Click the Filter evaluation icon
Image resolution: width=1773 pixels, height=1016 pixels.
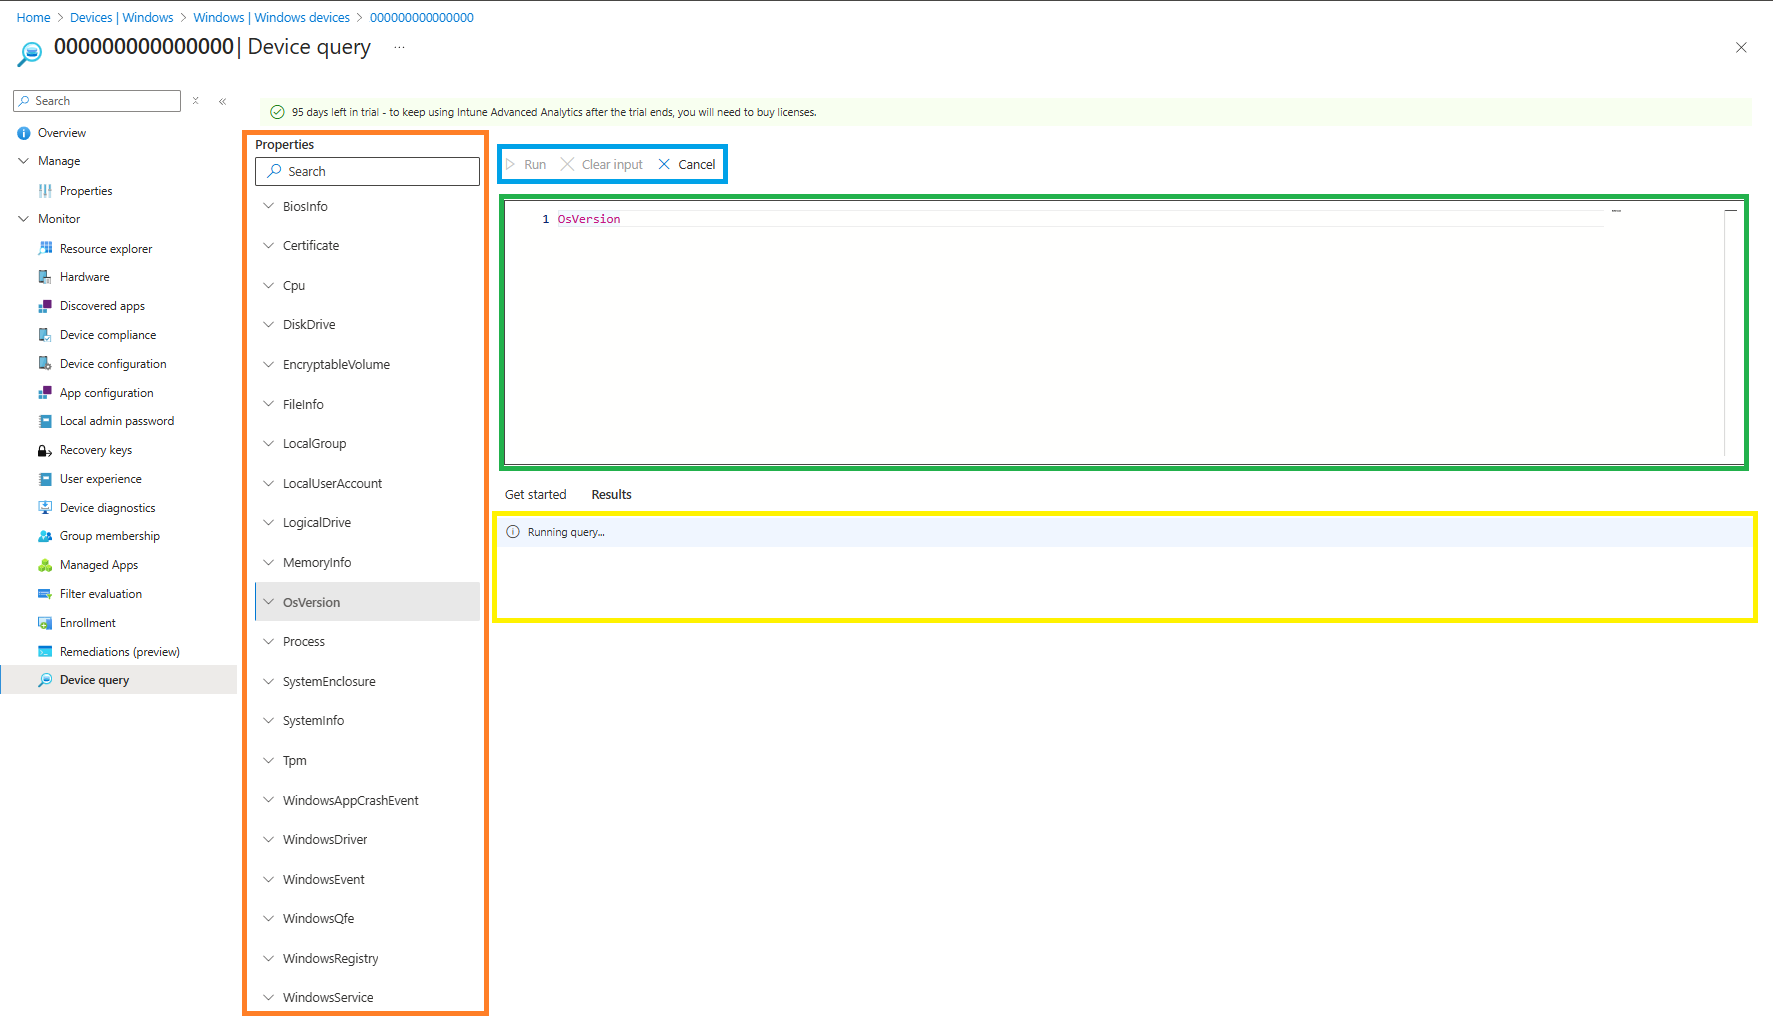(45, 594)
